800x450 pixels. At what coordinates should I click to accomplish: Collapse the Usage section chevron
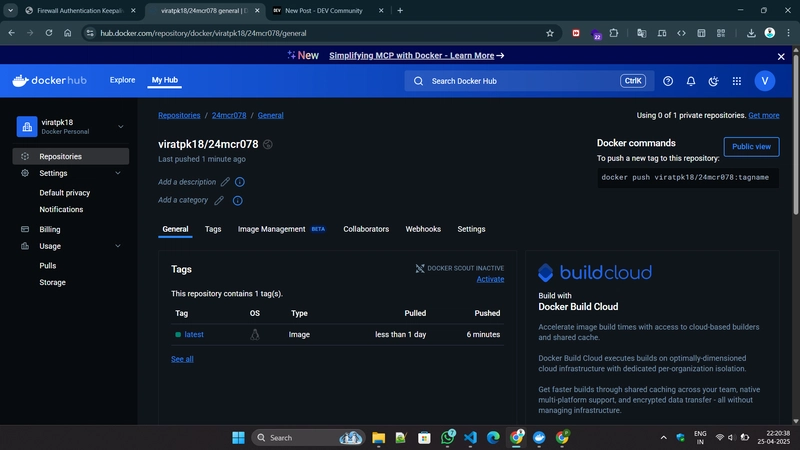click(118, 246)
